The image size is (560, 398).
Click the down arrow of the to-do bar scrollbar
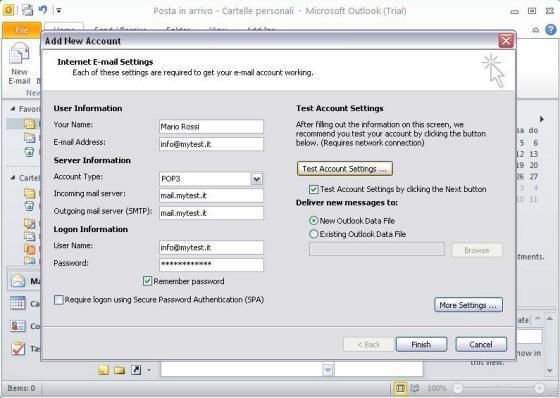[x=550, y=371]
